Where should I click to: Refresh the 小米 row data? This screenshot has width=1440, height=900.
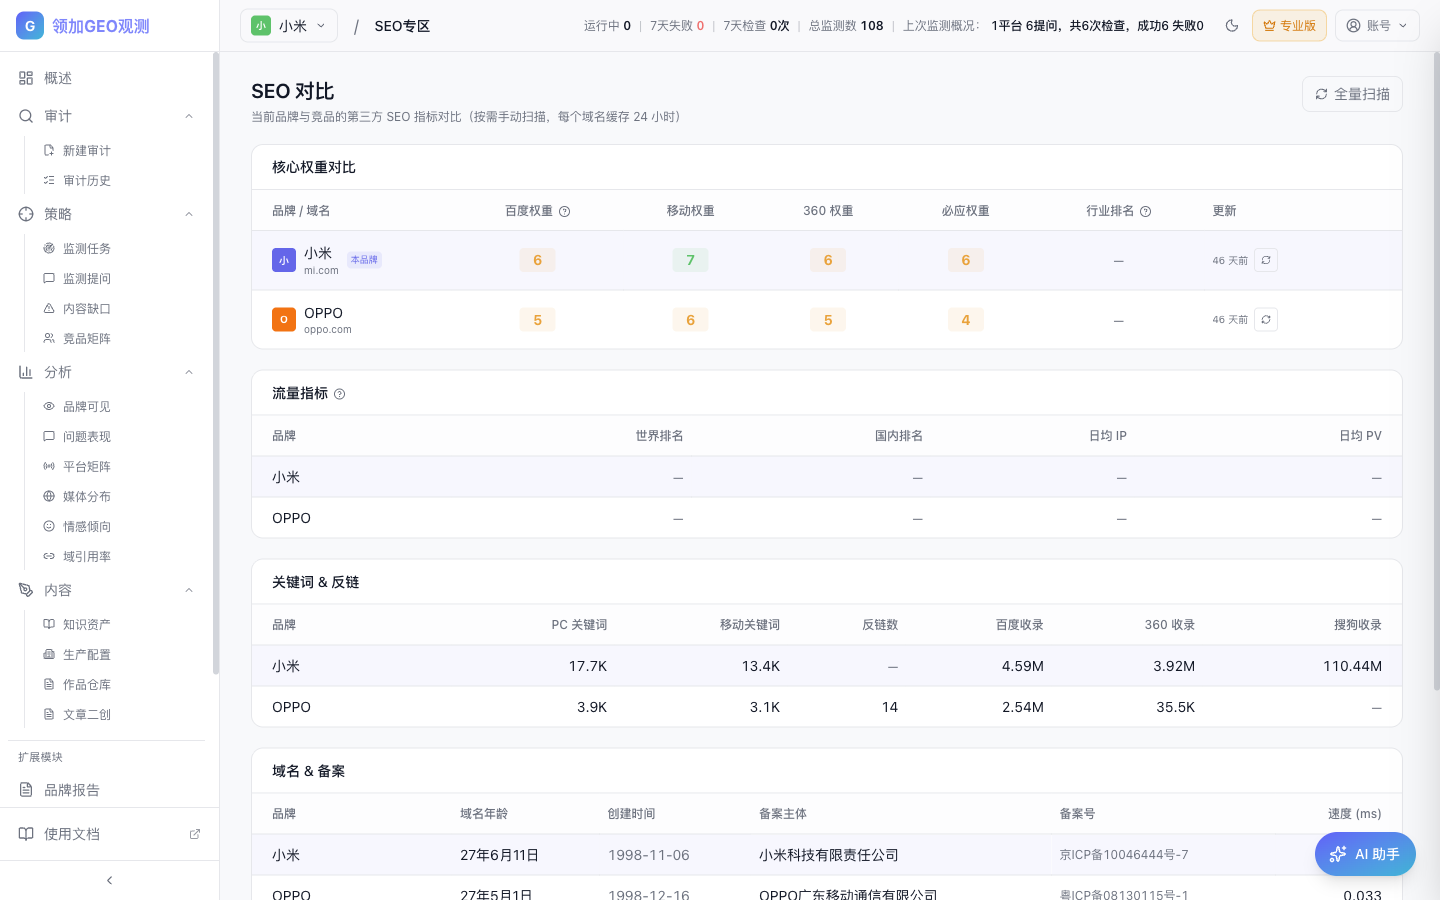pos(1266,260)
